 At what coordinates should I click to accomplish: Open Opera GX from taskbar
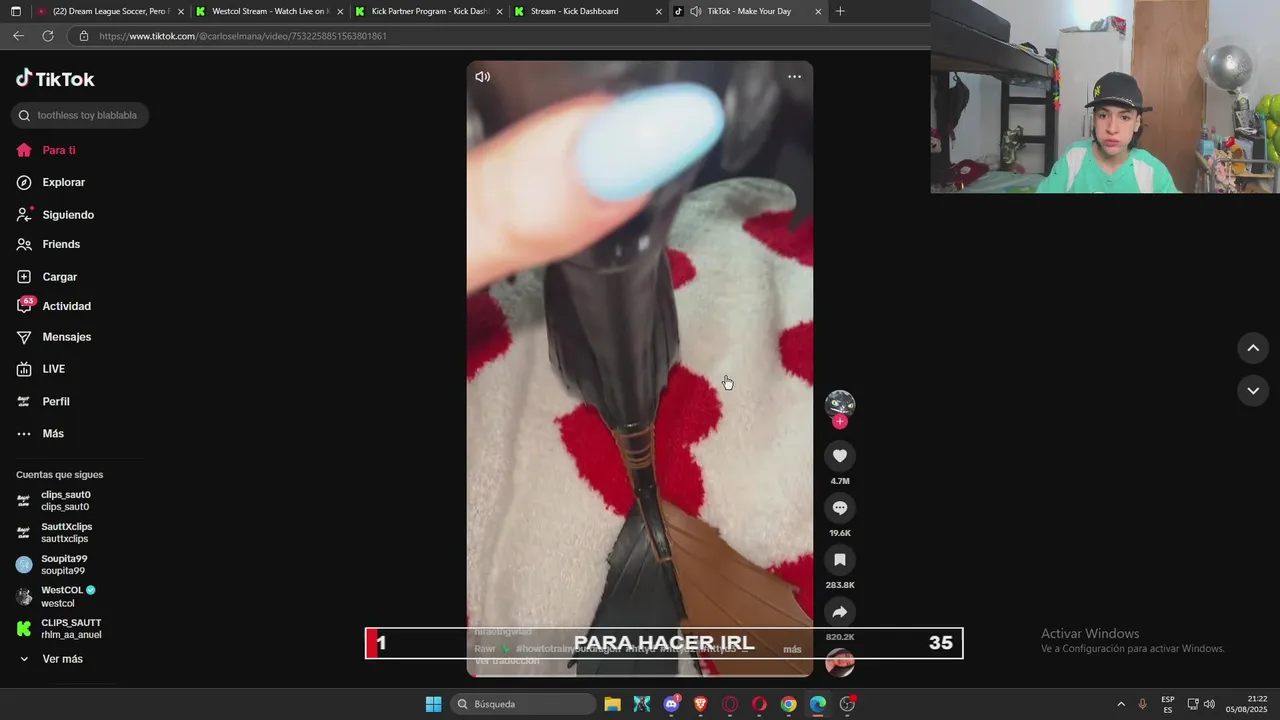pyautogui.click(x=730, y=704)
